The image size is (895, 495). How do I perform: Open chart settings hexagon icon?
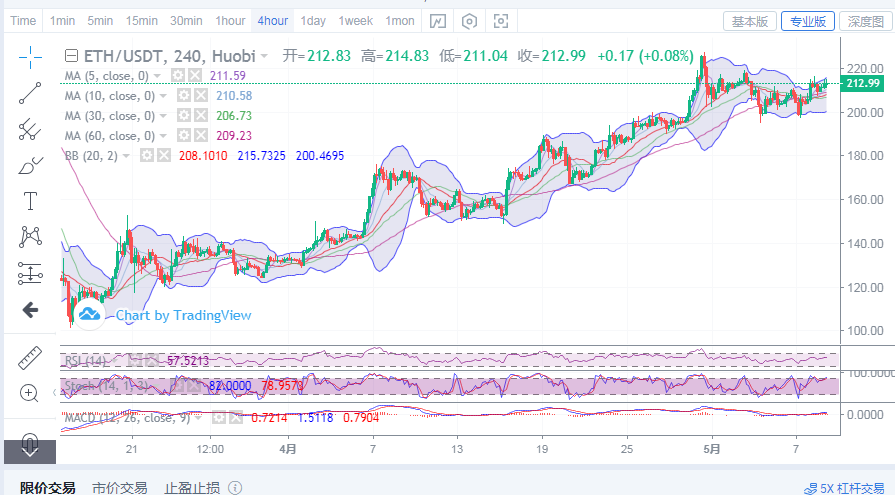(470, 21)
